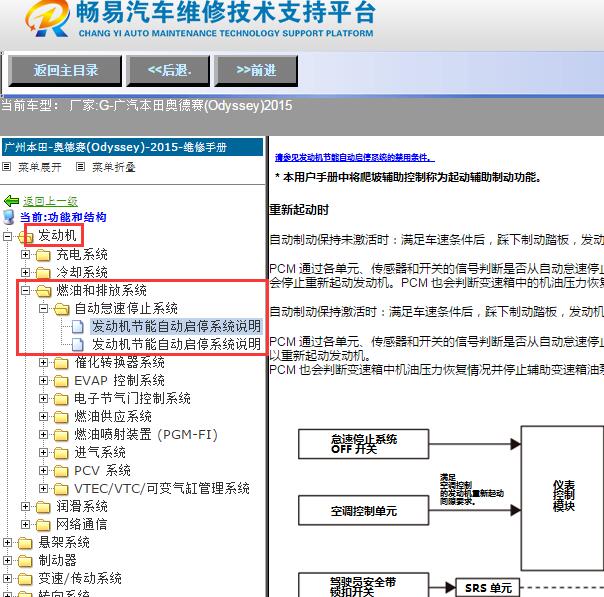The height and width of the screenshot is (597, 604).
Task: Click folder icon of 进气系统
Action: (x=61, y=453)
